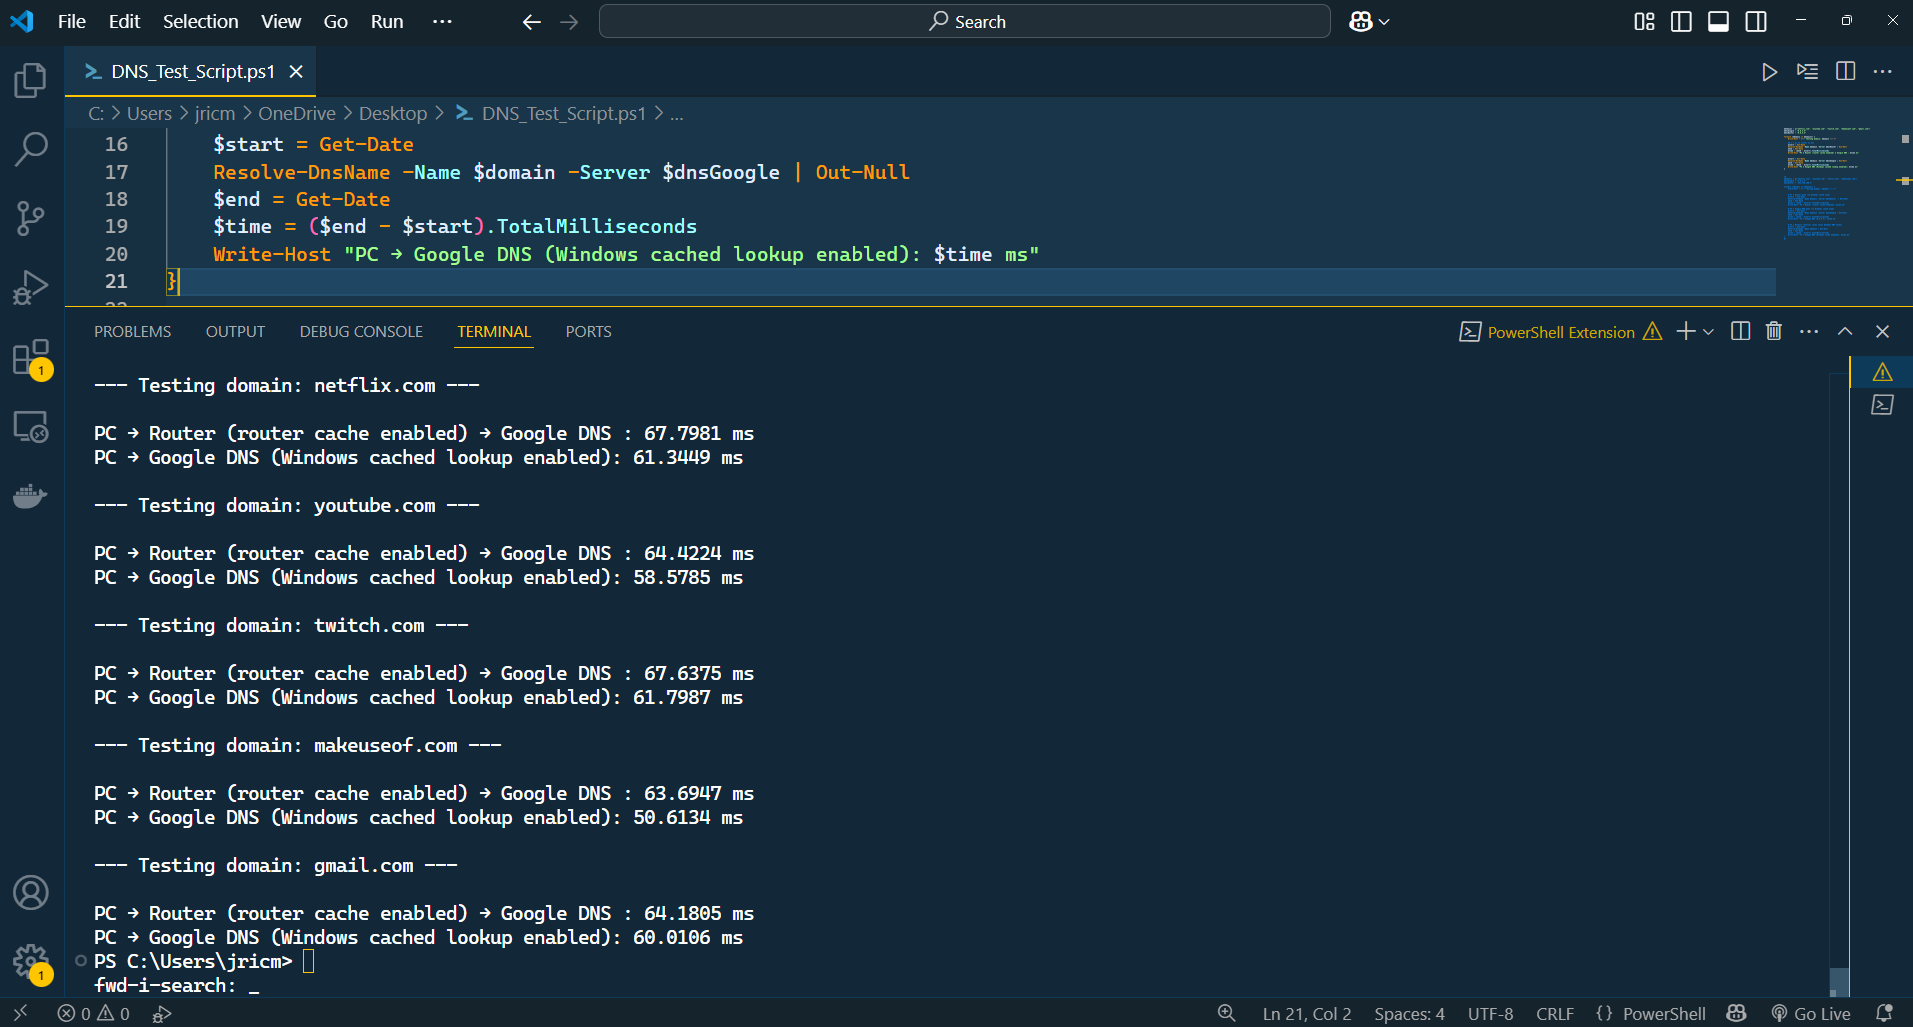Open new terminal launch profile dropdown
Viewport: 1913px width, 1027px height.
pyautogui.click(x=1708, y=332)
